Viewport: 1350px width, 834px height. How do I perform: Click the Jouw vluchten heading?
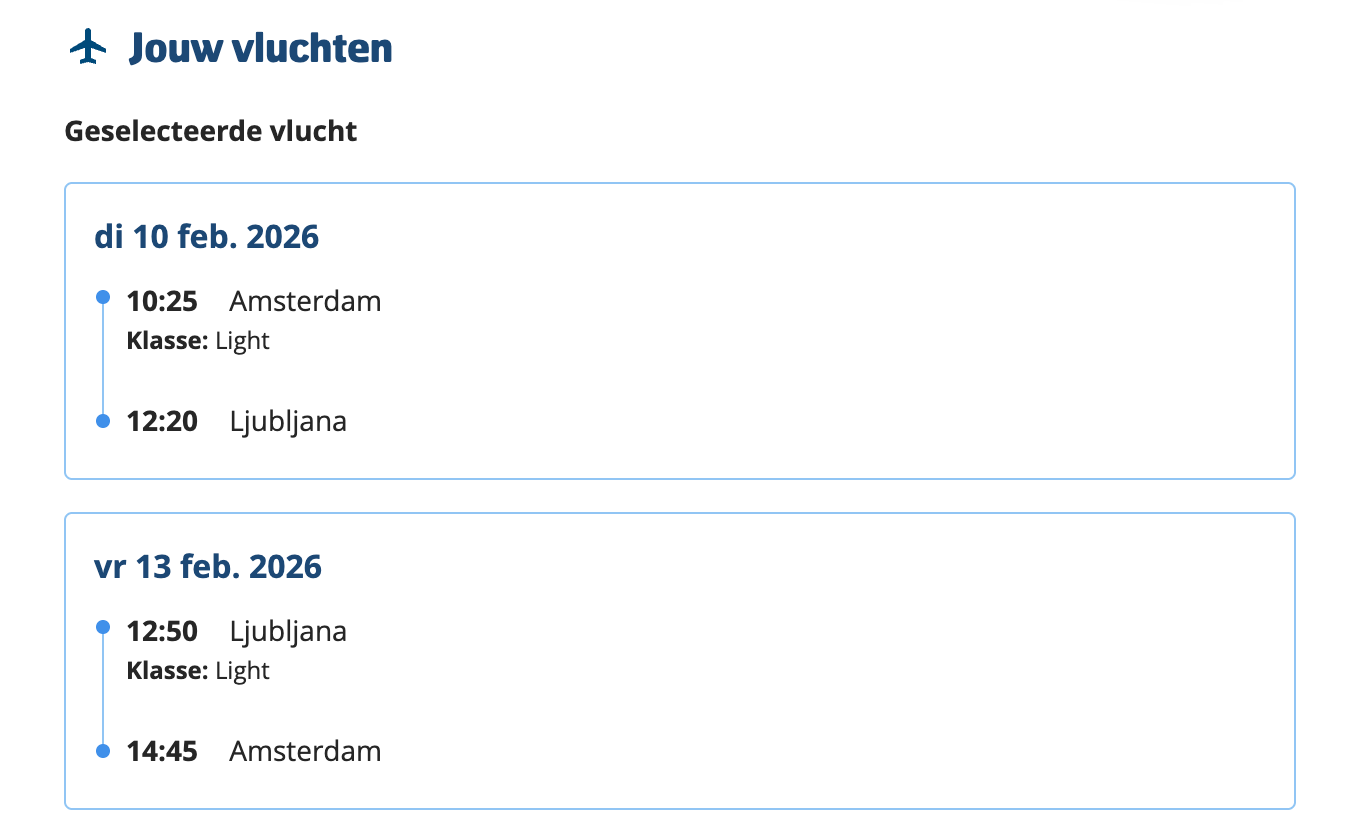click(x=260, y=47)
